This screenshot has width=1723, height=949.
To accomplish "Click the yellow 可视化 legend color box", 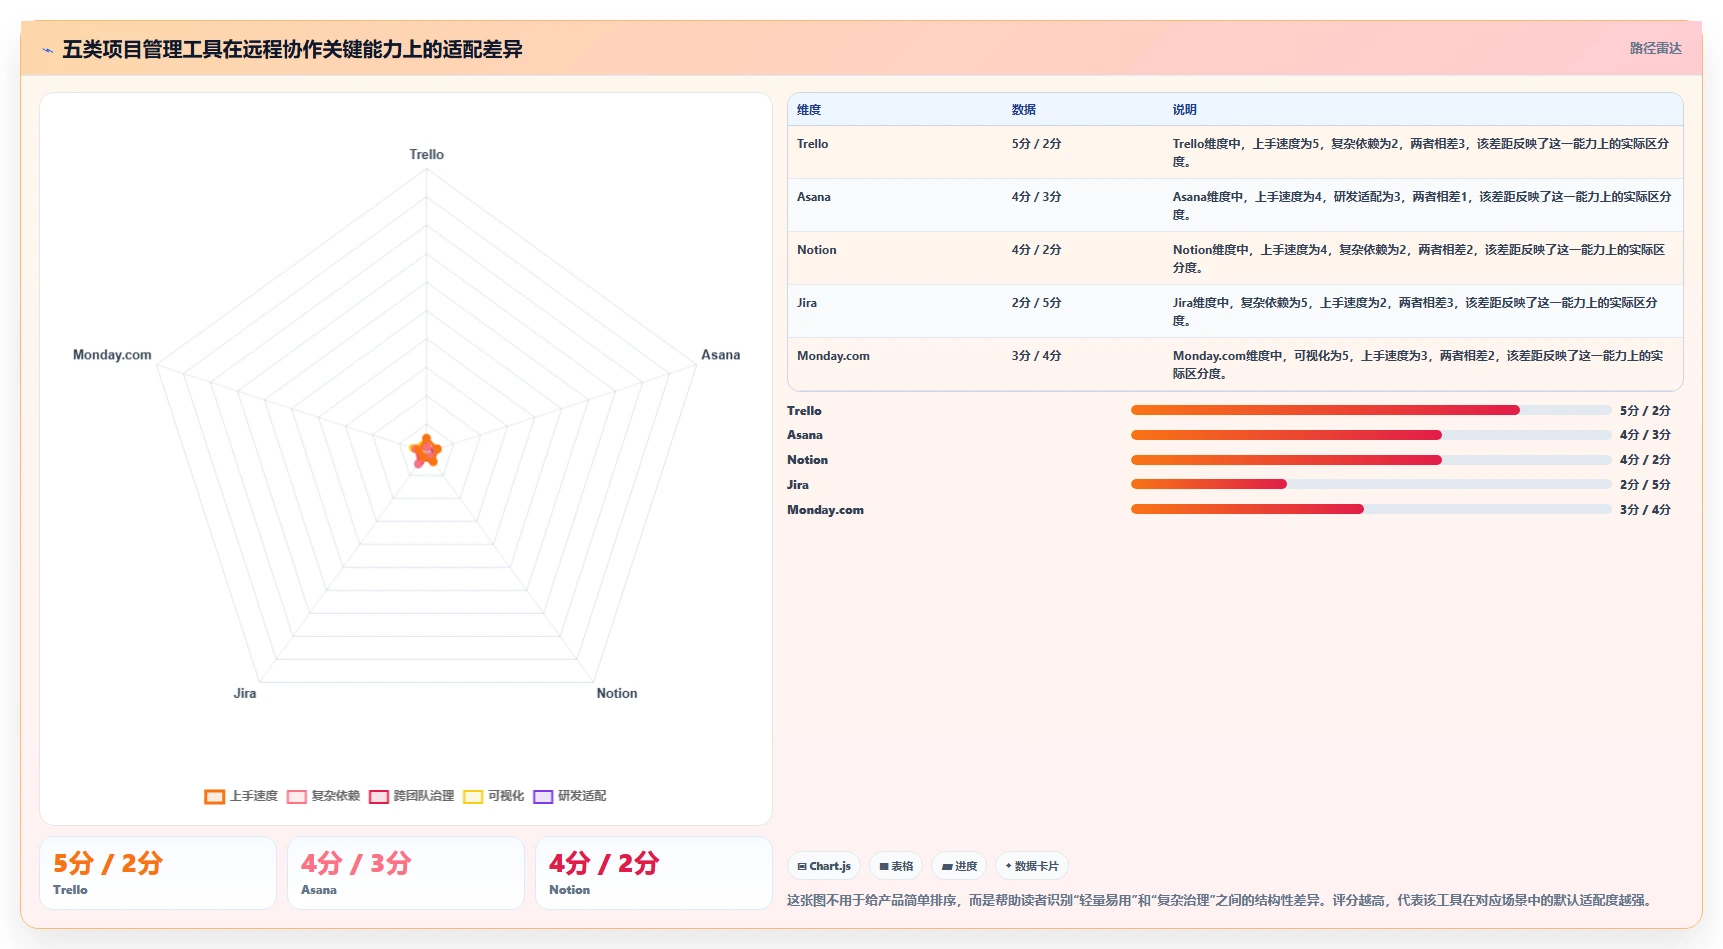I will point(473,797).
